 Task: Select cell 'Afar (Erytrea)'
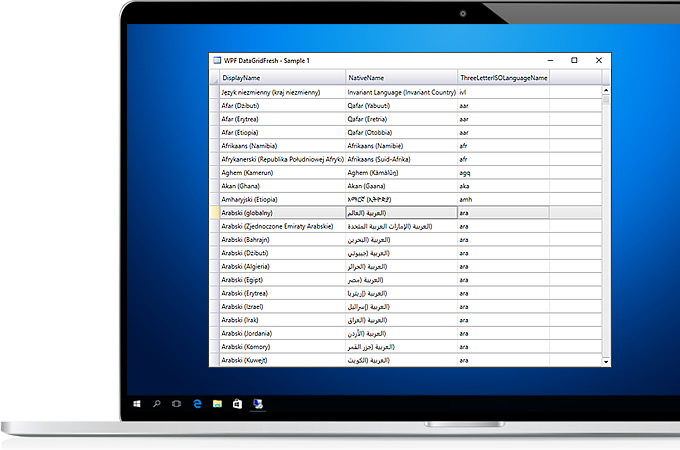click(x=282, y=119)
